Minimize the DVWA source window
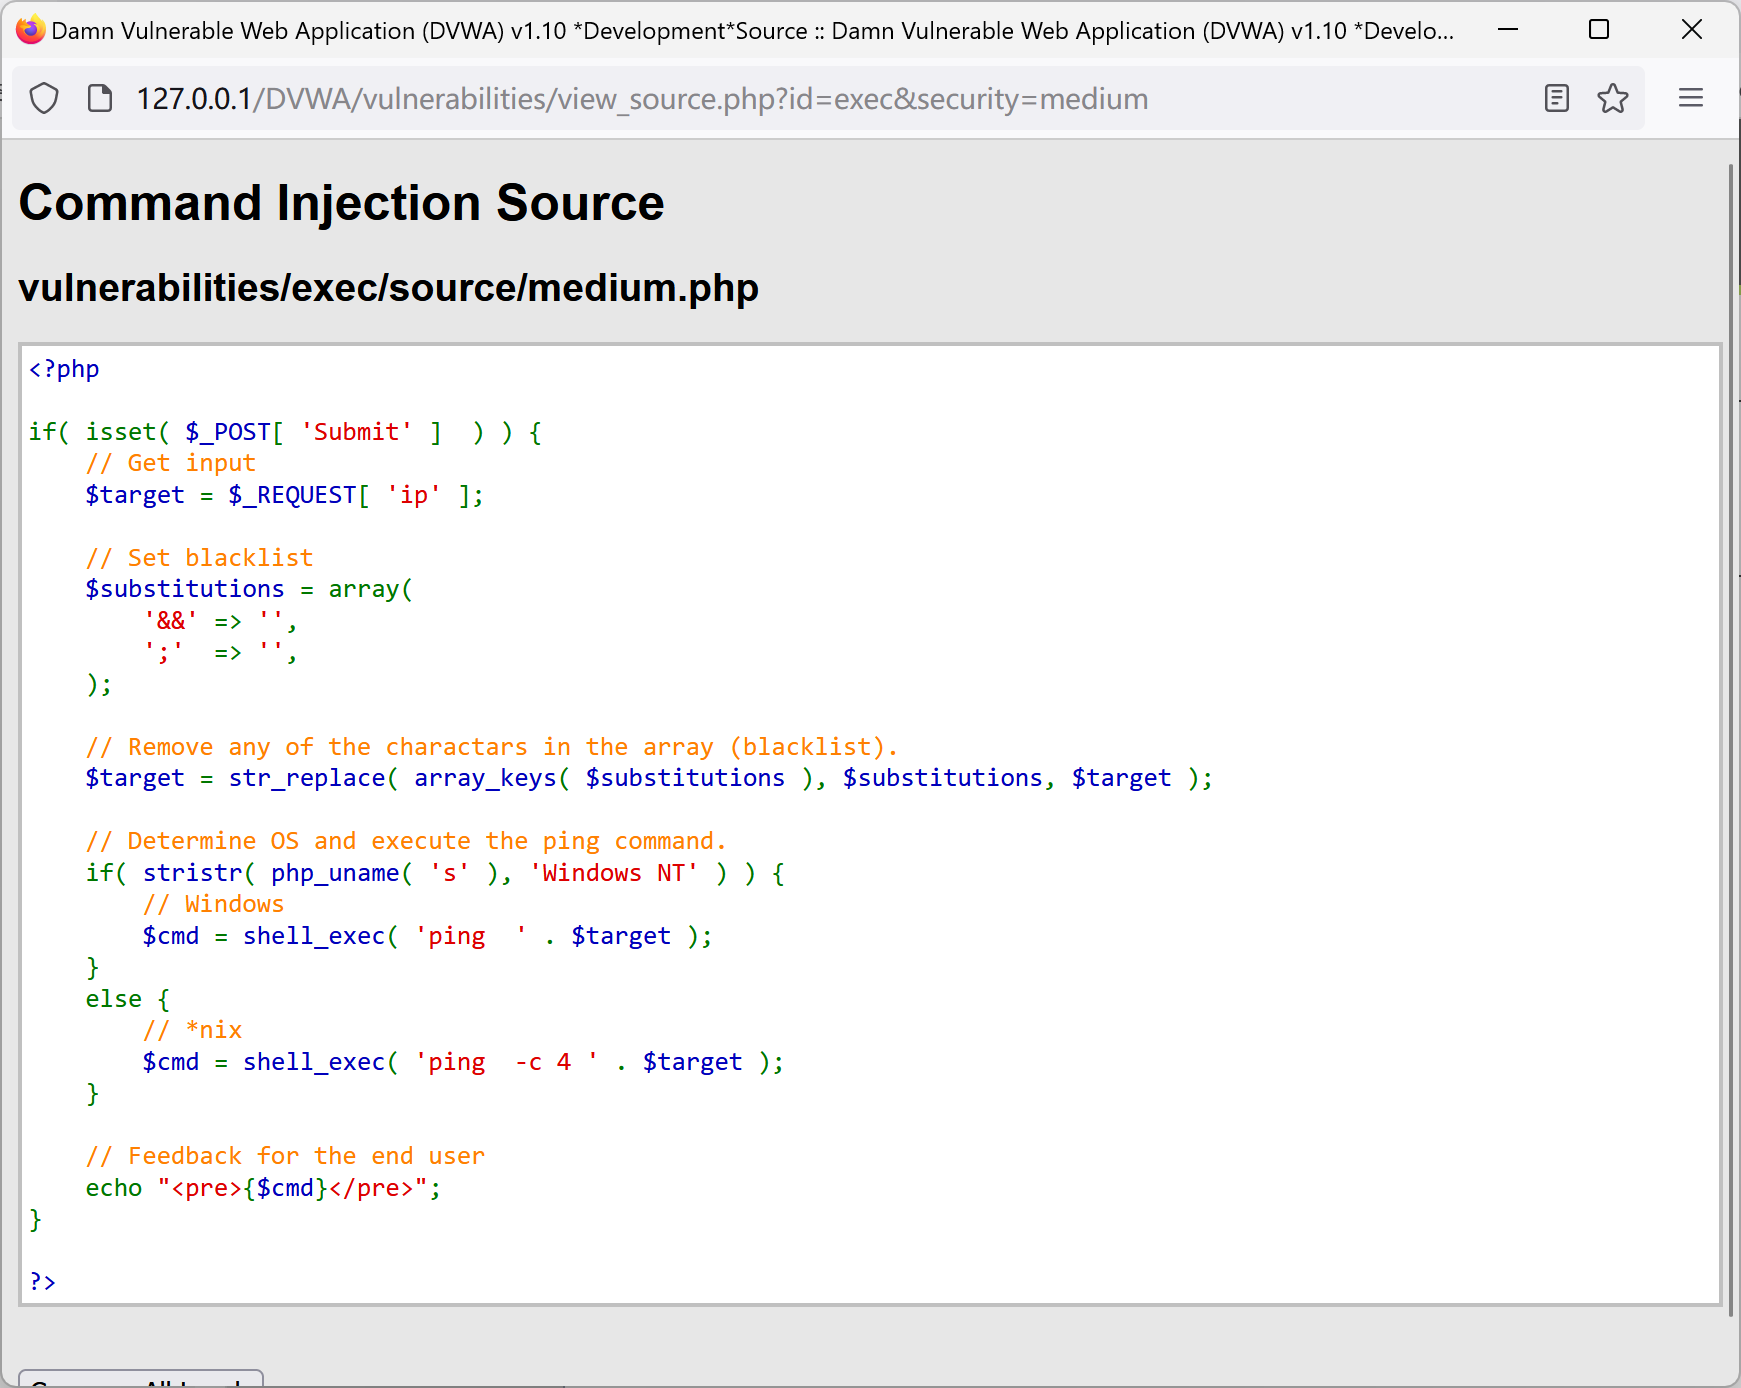Viewport: 1741px width, 1388px height. [x=1508, y=30]
